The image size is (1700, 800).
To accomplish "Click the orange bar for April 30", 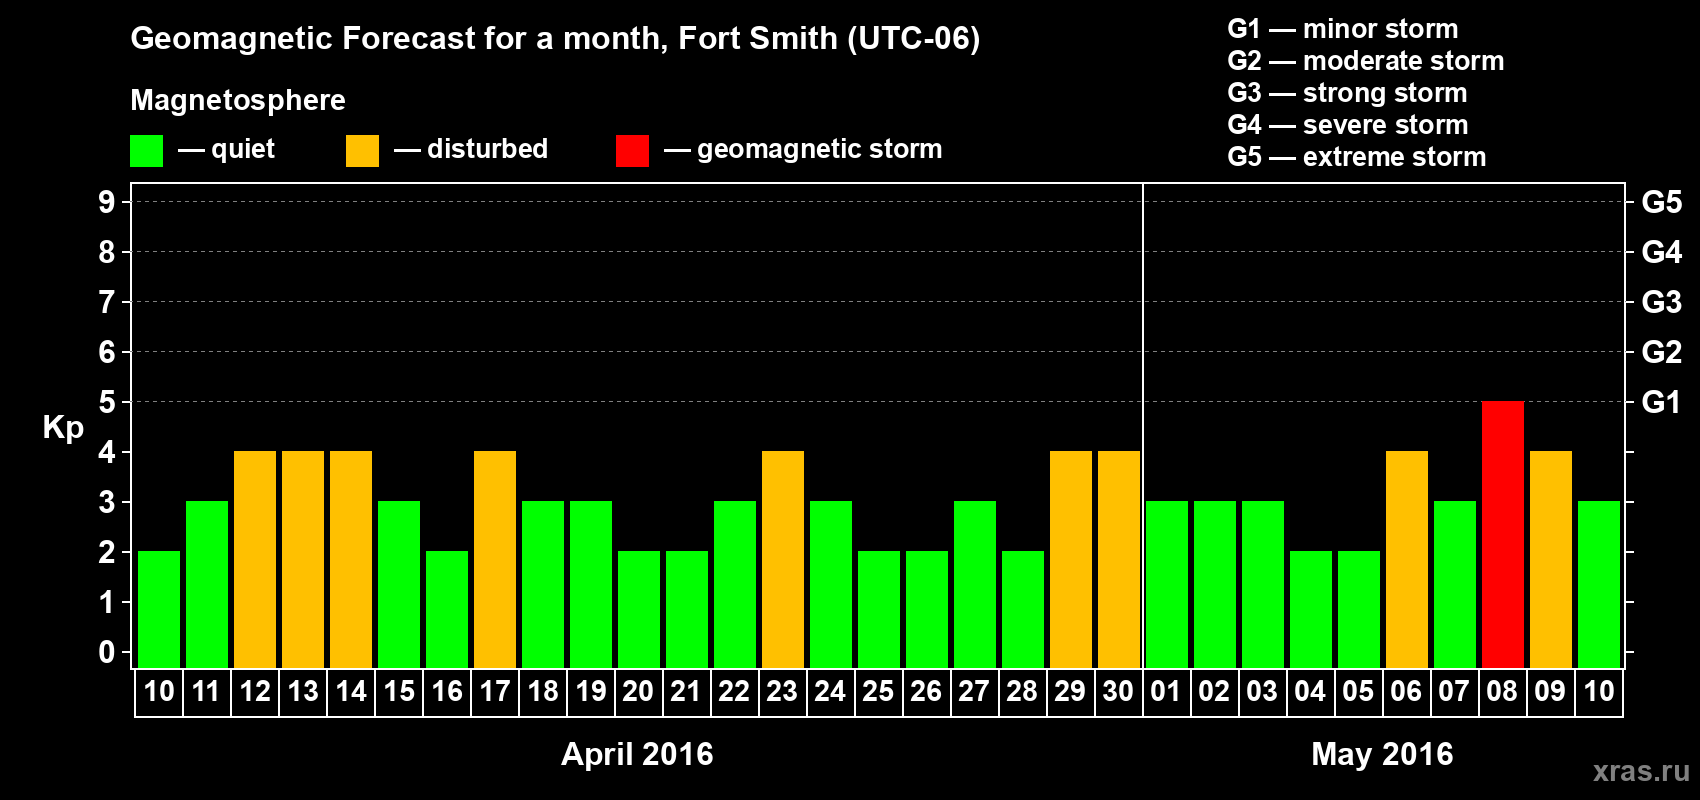I will pyautogui.click(x=1119, y=559).
